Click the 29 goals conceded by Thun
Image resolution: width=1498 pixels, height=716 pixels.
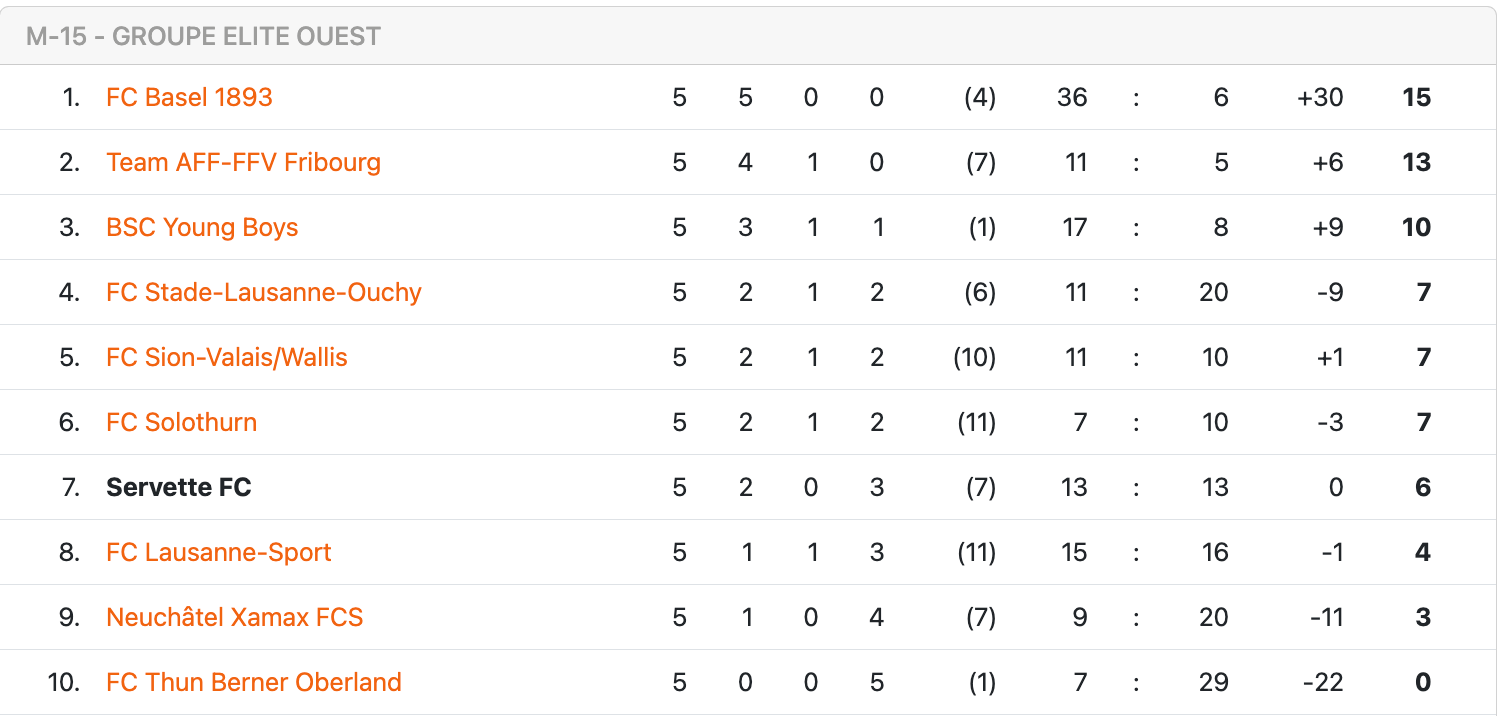1213,682
